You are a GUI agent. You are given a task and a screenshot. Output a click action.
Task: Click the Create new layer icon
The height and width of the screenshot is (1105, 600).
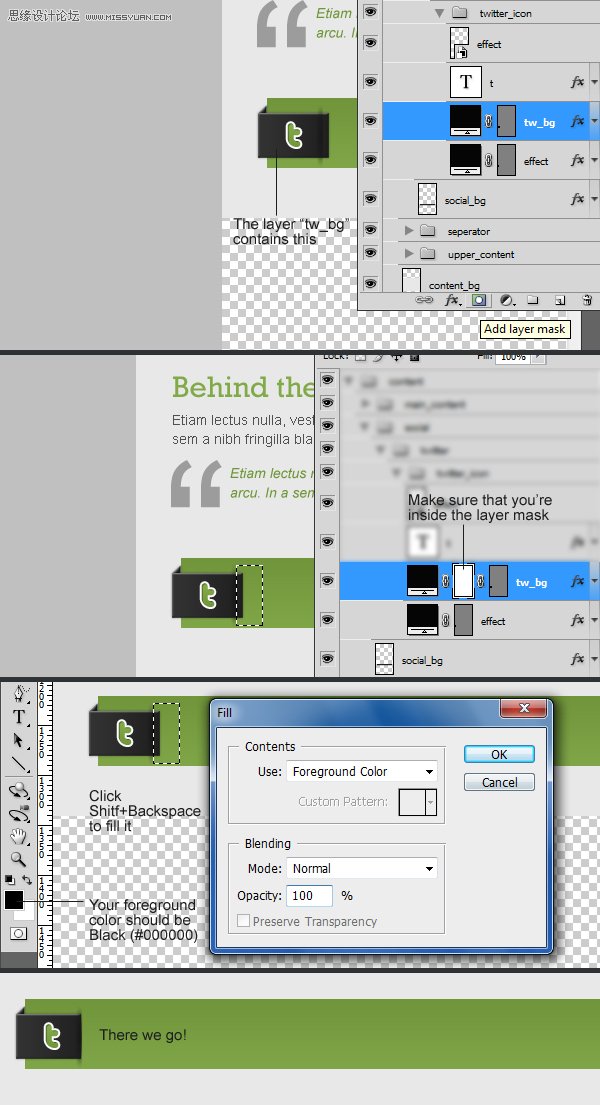coord(560,300)
